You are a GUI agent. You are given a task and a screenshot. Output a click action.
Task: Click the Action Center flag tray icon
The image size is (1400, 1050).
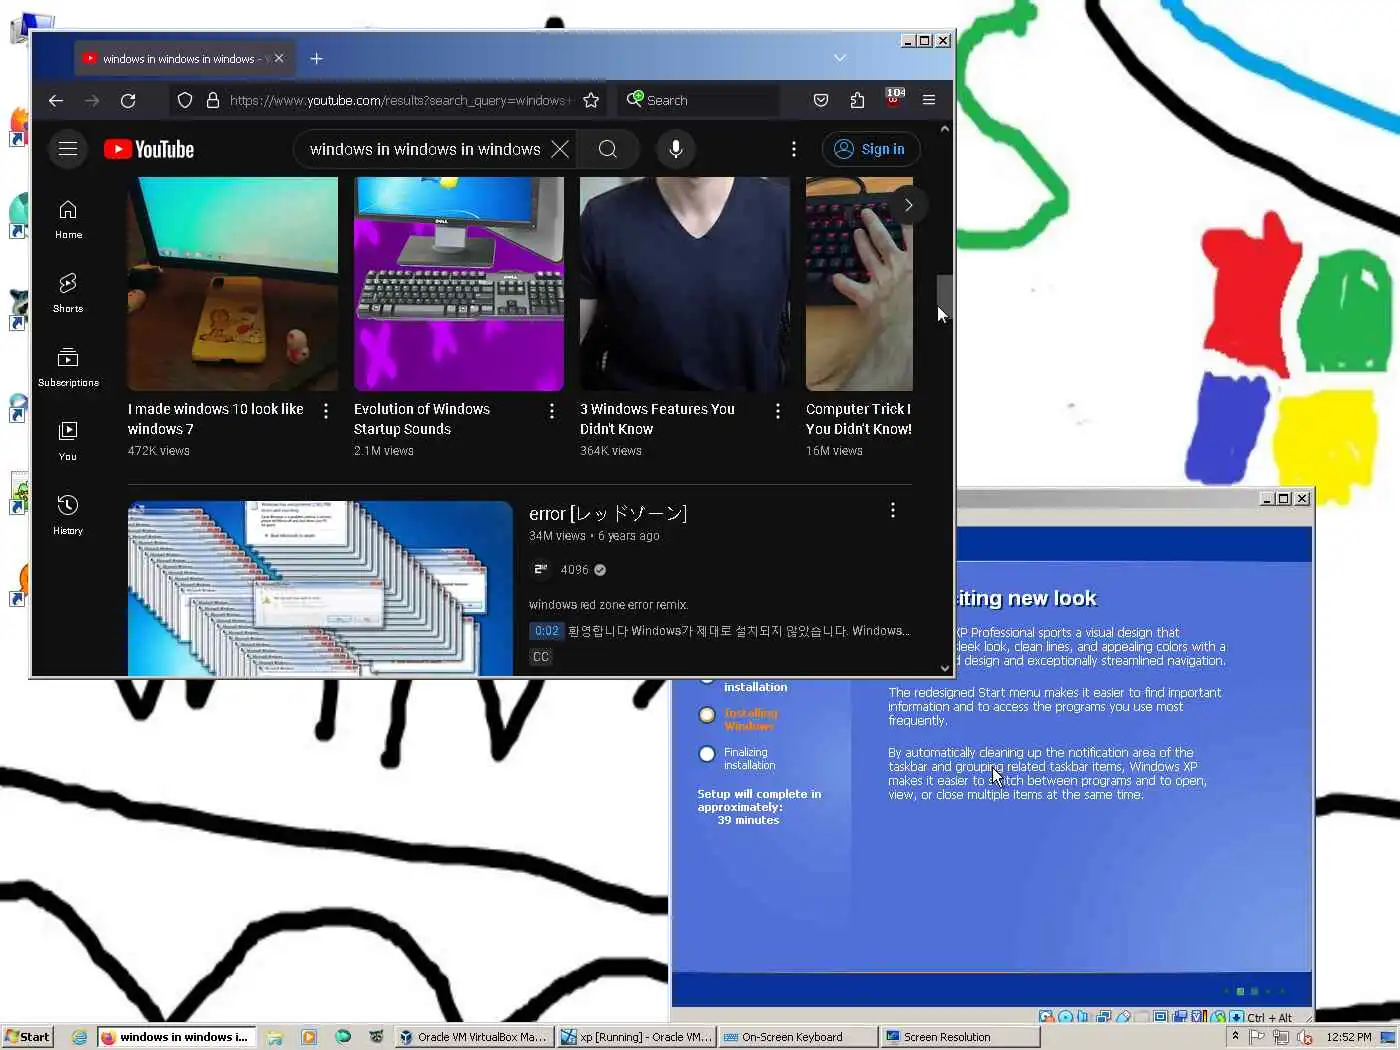click(x=1257, y=1037)
